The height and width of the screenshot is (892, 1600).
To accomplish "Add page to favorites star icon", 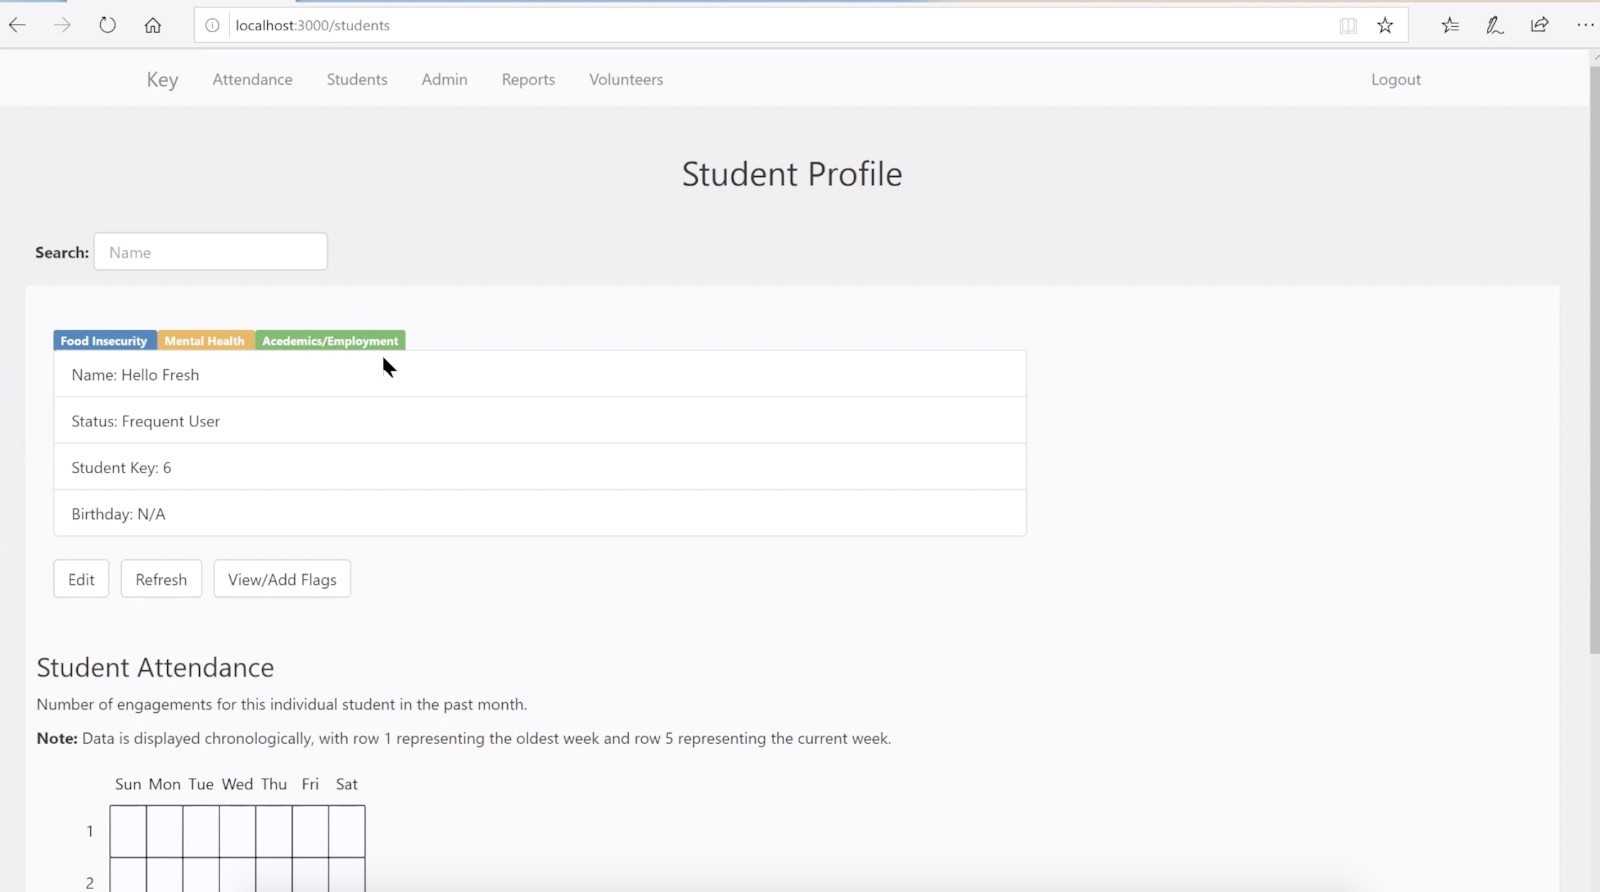I will click(1385, 25).
